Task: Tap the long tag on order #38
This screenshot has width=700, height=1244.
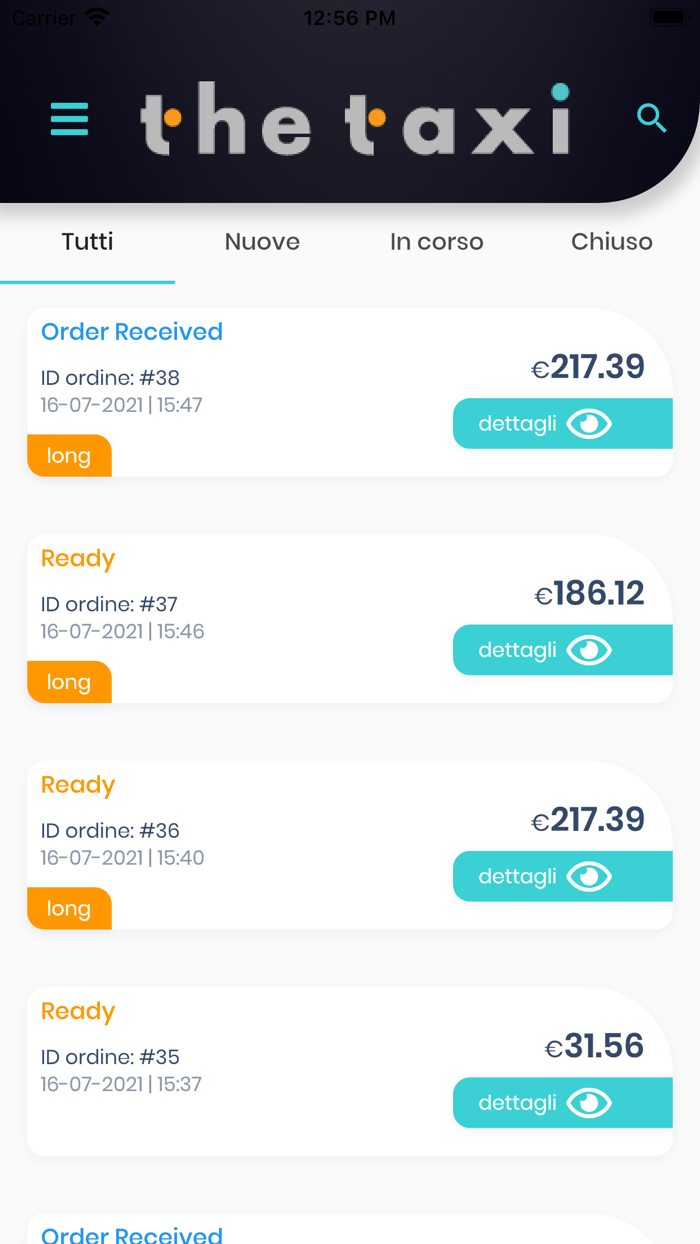Action: point(69,456)
